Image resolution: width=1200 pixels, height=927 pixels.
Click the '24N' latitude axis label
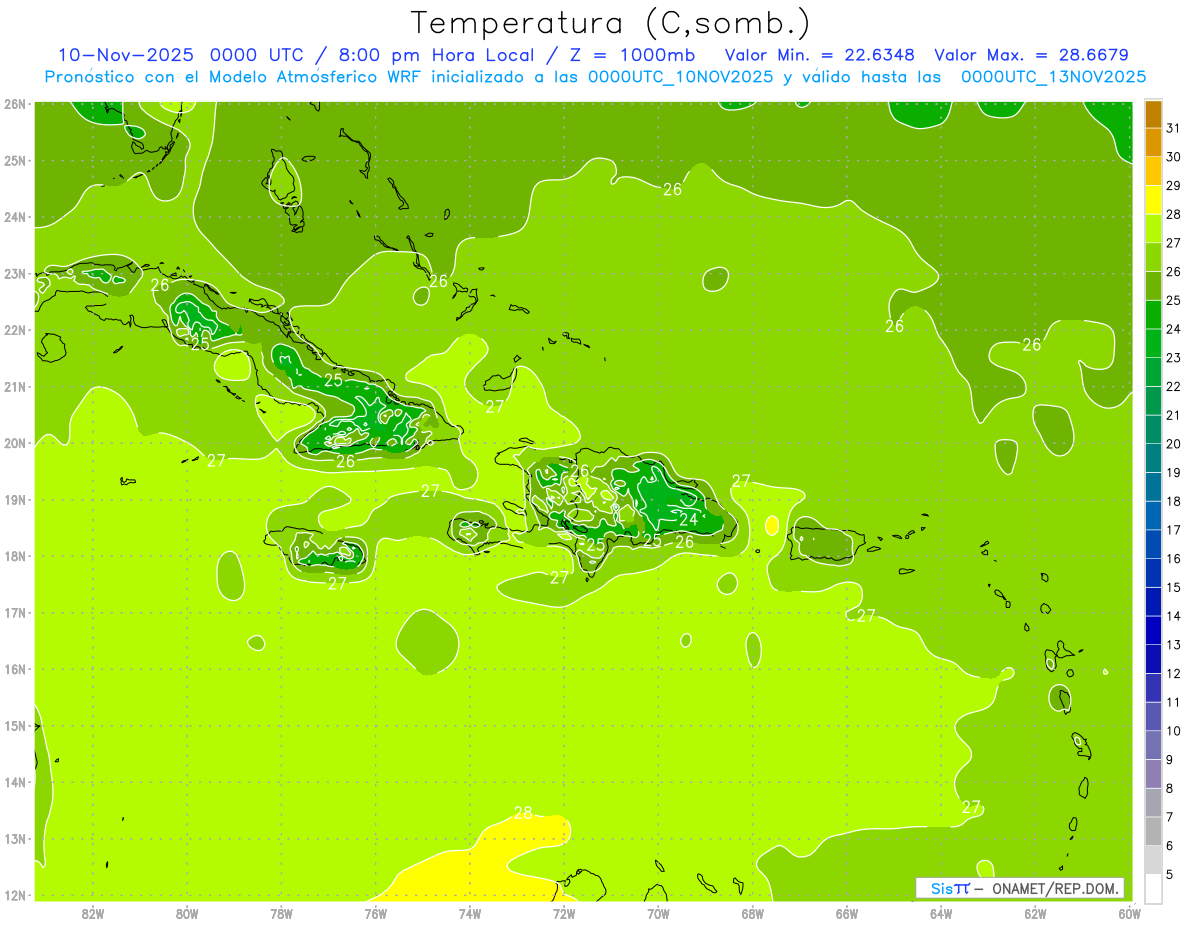pyautogui.click(x=15, y=217)
